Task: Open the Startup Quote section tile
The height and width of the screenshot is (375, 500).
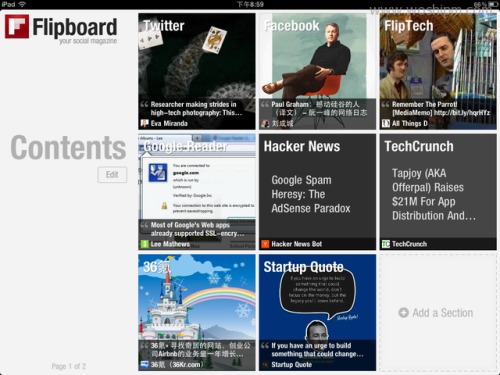Action: (317, 313)
